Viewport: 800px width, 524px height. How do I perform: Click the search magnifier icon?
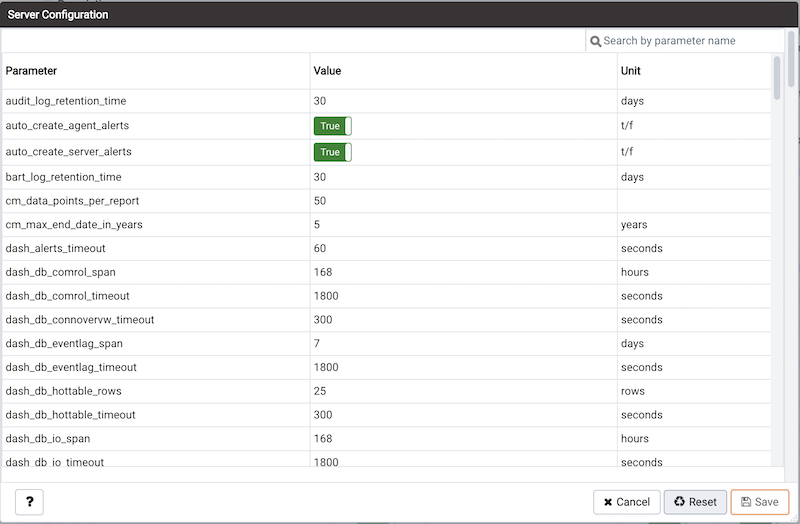click(x=595, y=41)
